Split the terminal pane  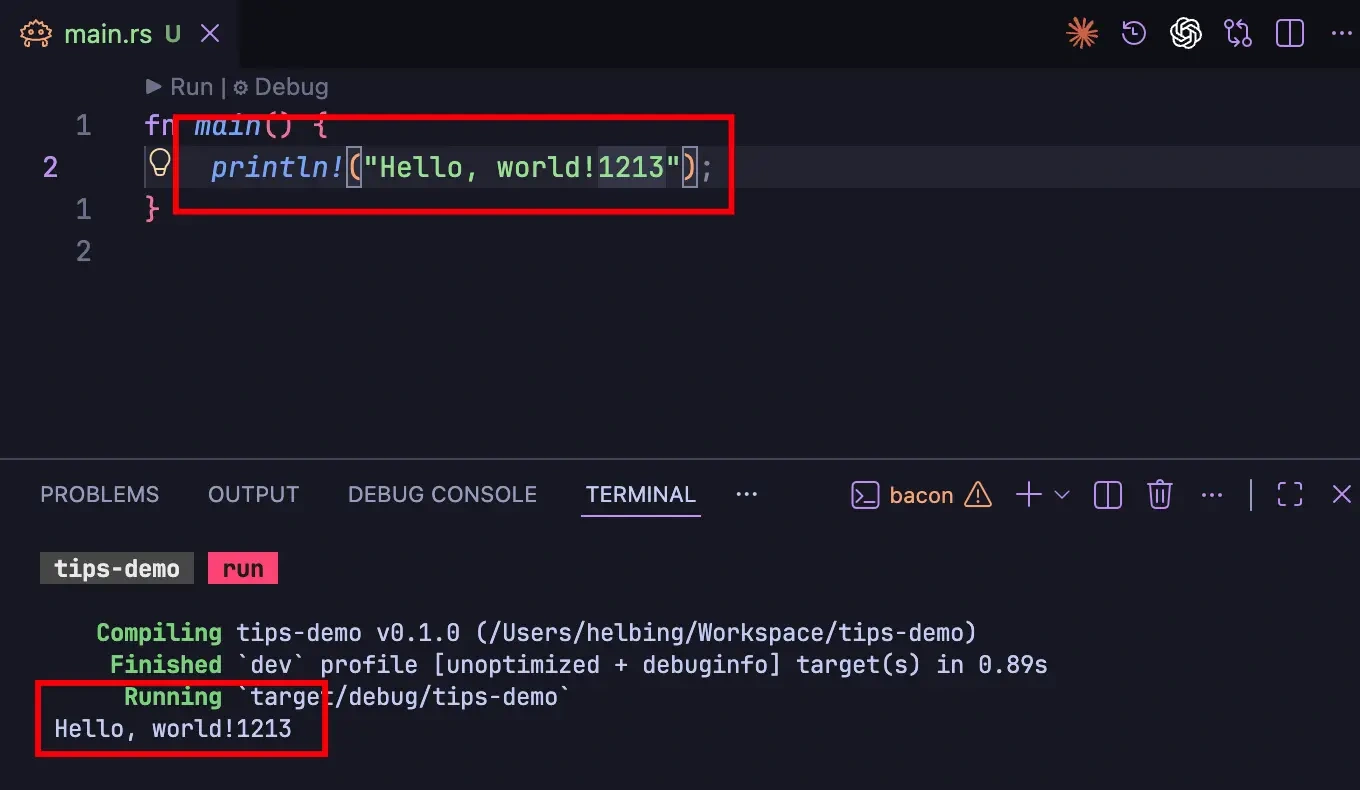coord(1108,495)
